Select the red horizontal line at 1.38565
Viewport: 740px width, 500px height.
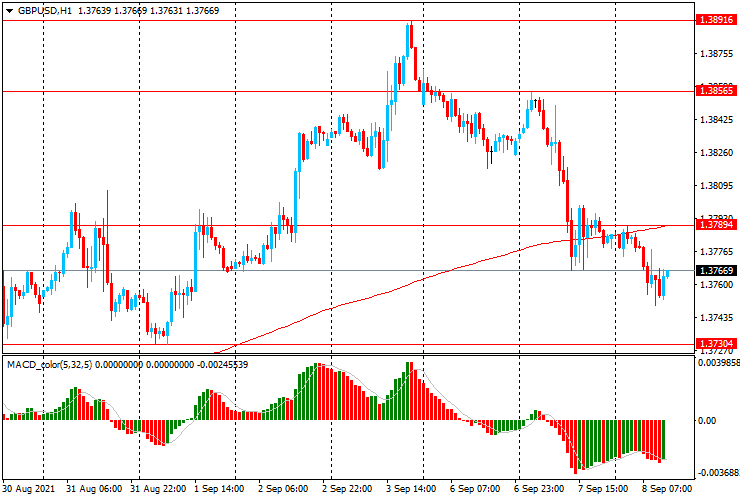(349, 92)
